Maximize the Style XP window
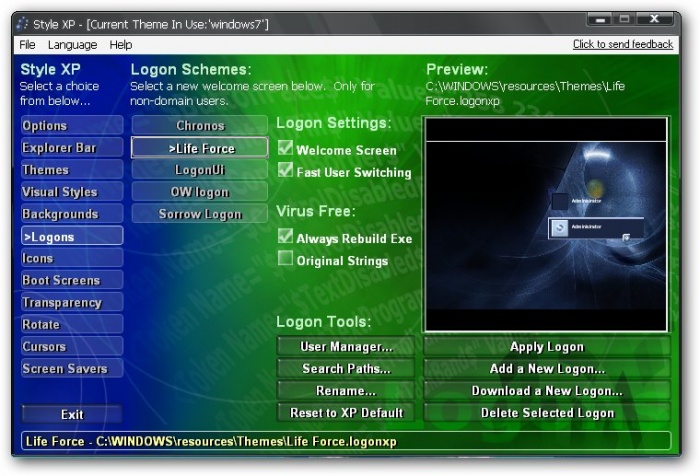The height and width of the screenshot is (476, 700). [624, 19]
